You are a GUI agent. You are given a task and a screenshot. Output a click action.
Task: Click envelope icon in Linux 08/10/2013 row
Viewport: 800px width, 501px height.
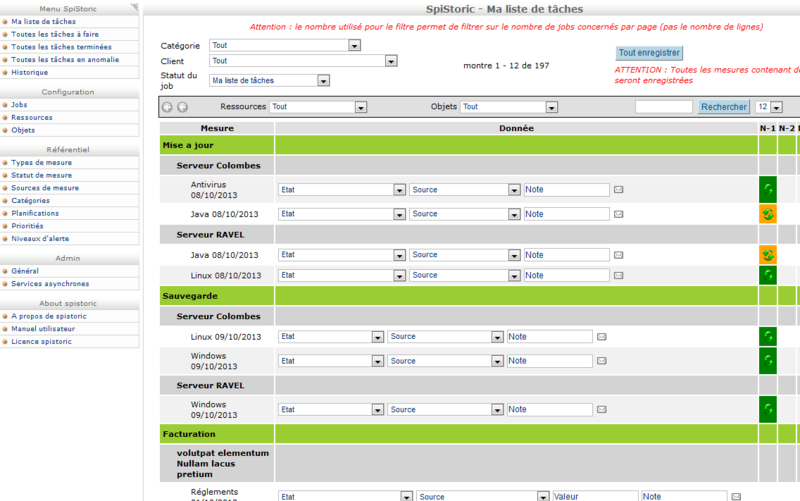[618, 275]
